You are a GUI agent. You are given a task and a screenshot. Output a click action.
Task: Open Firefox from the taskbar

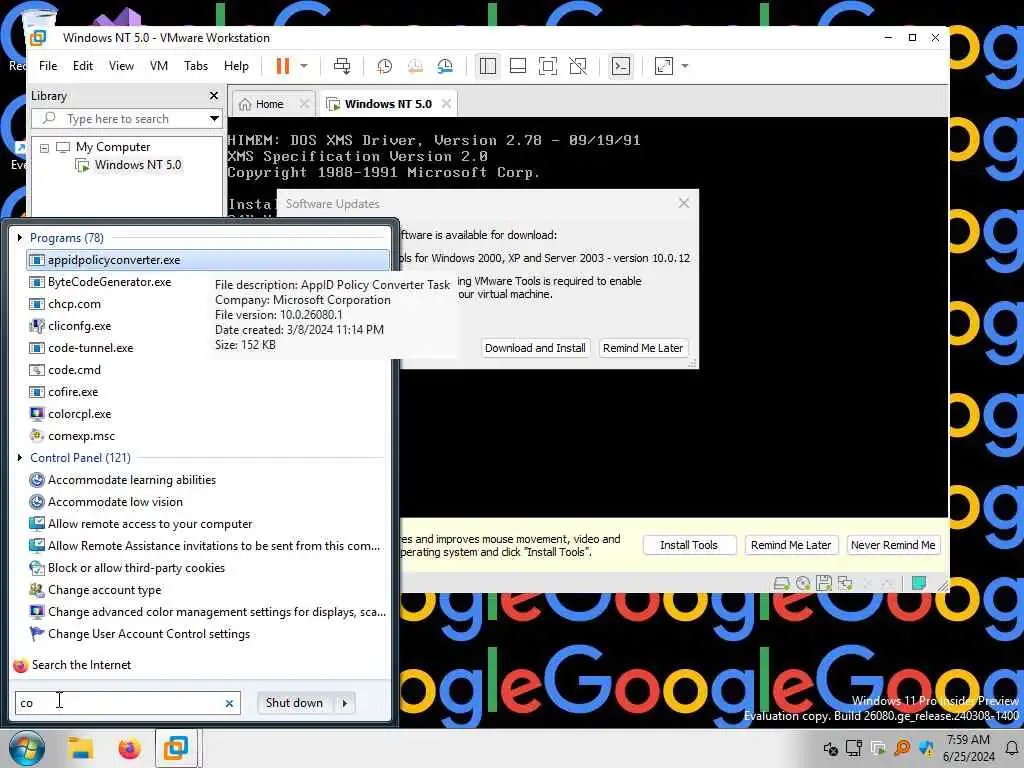tap(129, 748)
